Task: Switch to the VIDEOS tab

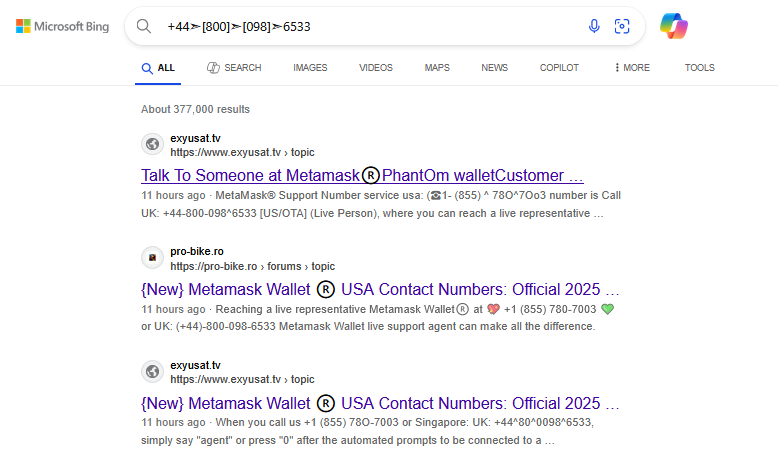Action: [x=376, y=68]
